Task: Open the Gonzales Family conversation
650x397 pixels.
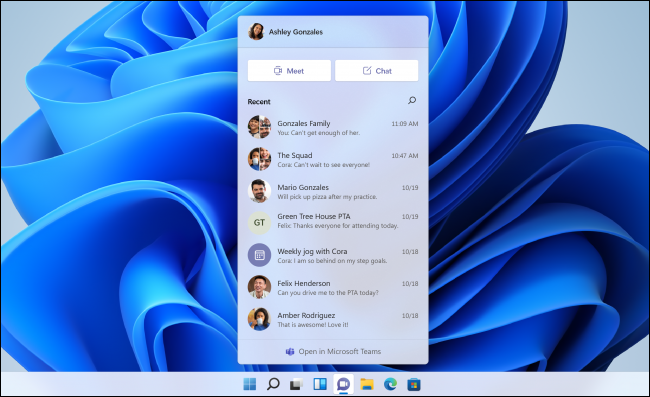Action: point(333,127)
